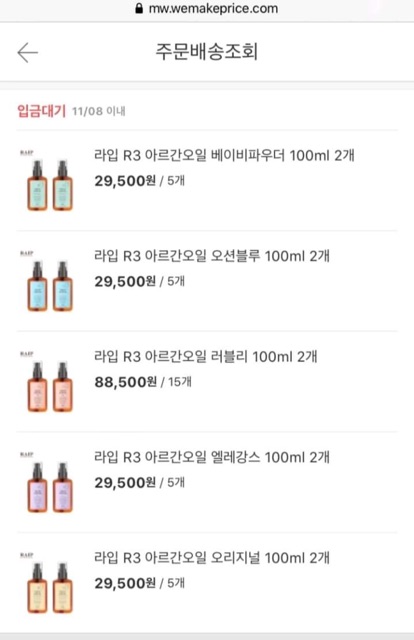The height and width of the screenshot is (640, 414).
Task: Click 베이비파우더 item's 29,500원 price
Action: 125,181
